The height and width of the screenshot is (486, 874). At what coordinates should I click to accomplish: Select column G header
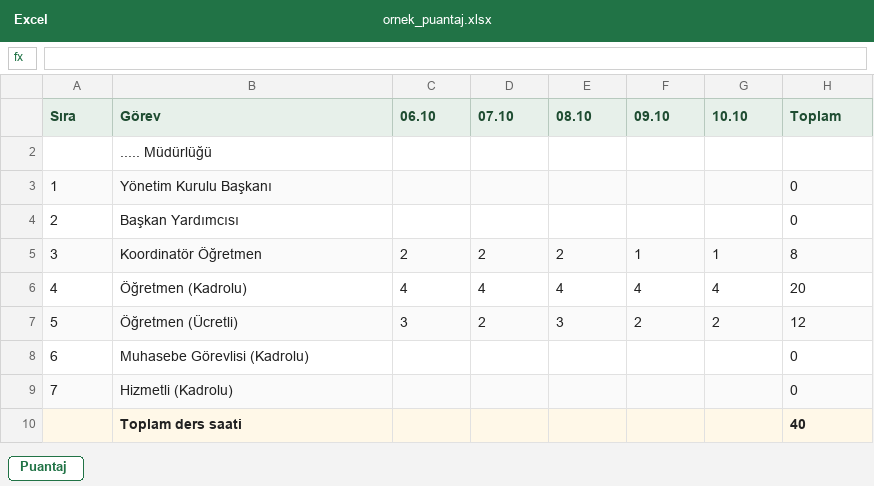pyautogui.click(x=744, y=86)
